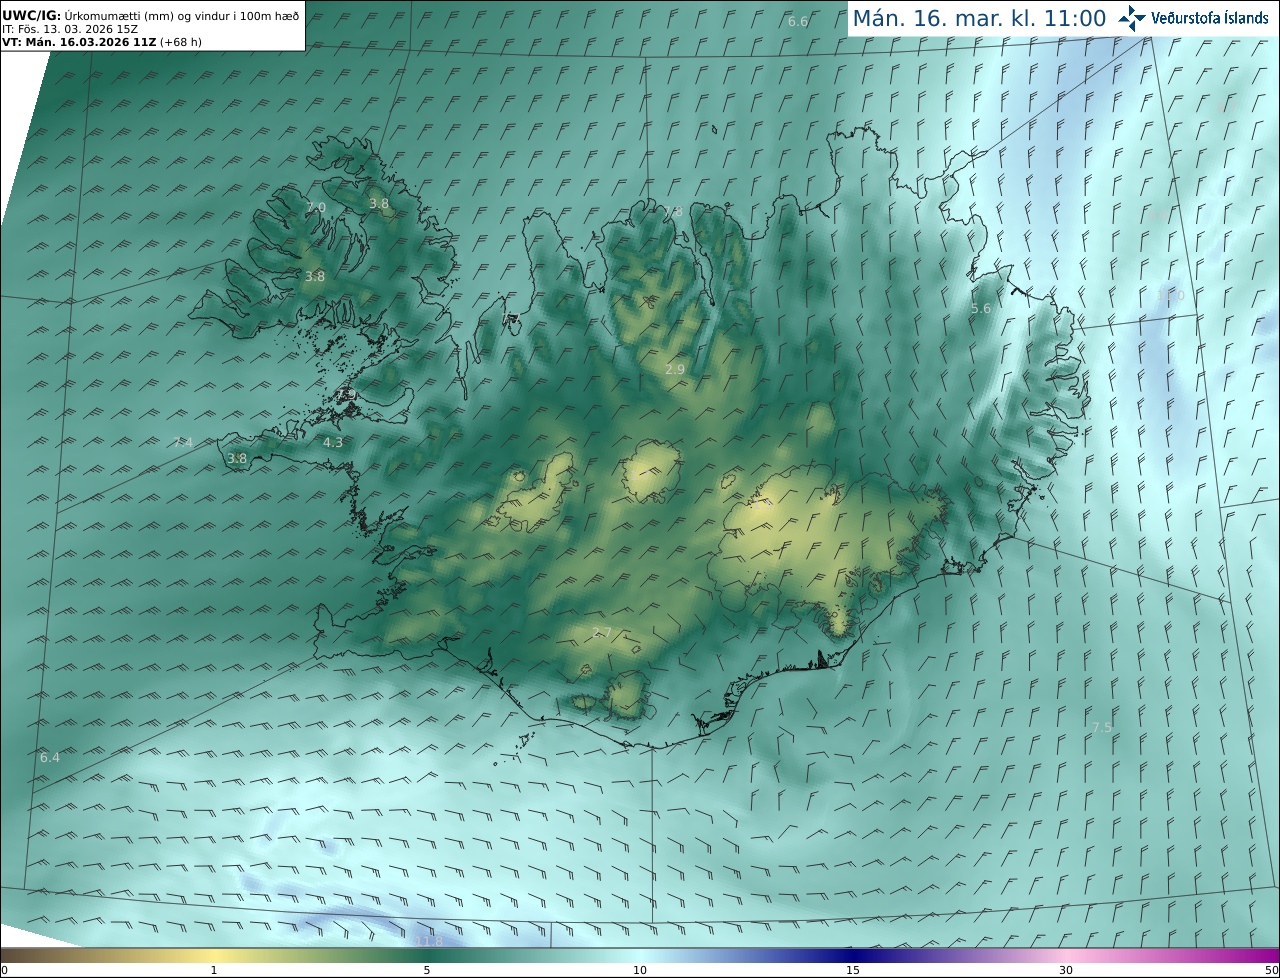Pick the dark green color above the 5 tick

(427, 955)
